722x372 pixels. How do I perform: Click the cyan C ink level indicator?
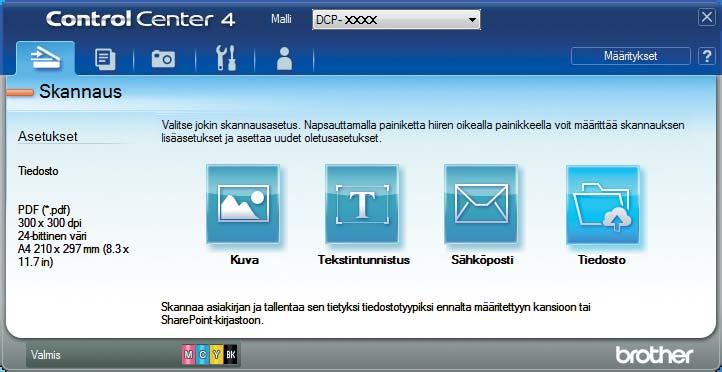[202, 355]
